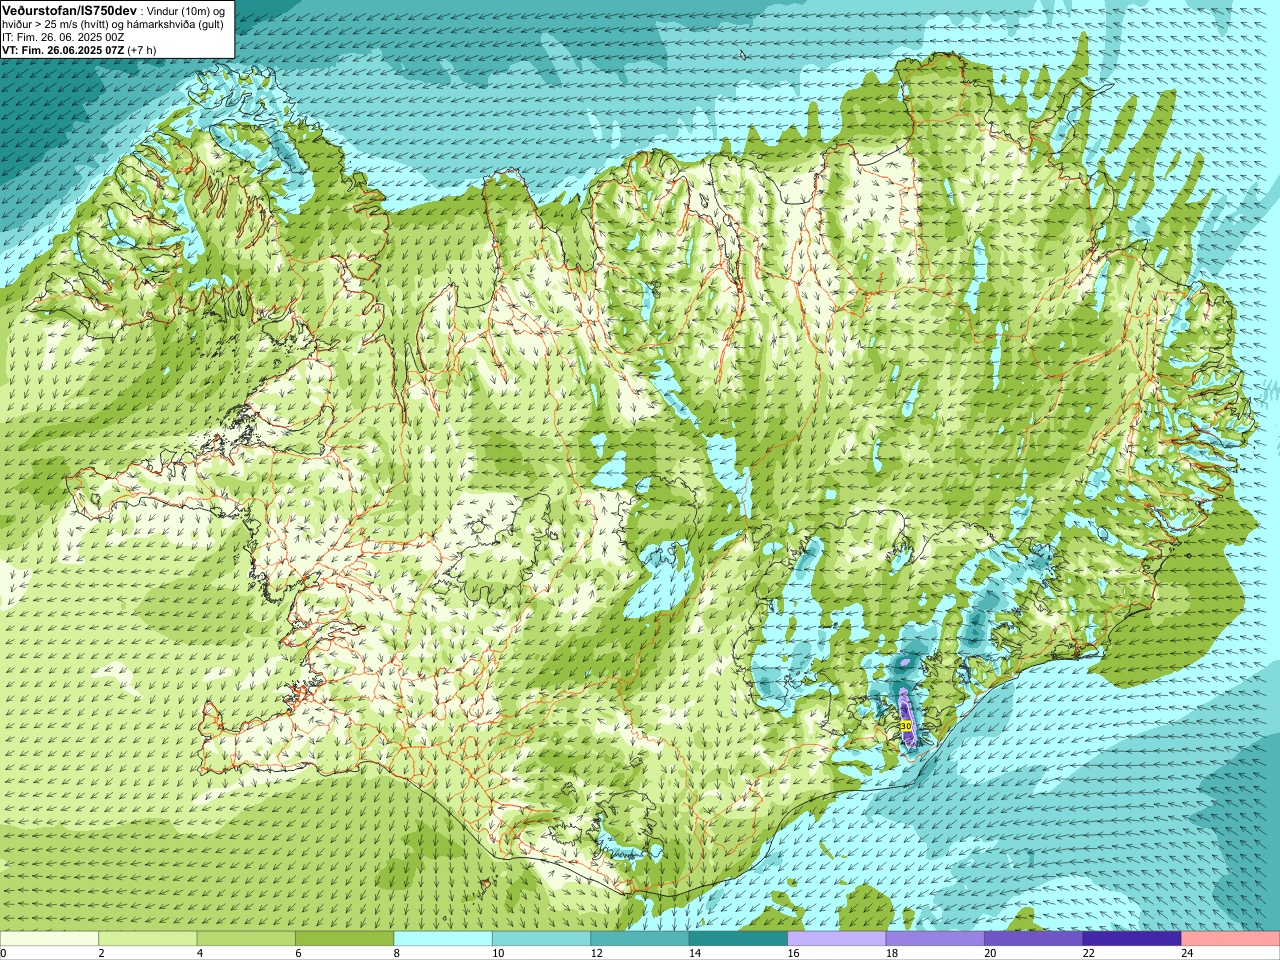Click the legend scale label "14"
This screenshot has width=1280, height=960.
point(694,953)
